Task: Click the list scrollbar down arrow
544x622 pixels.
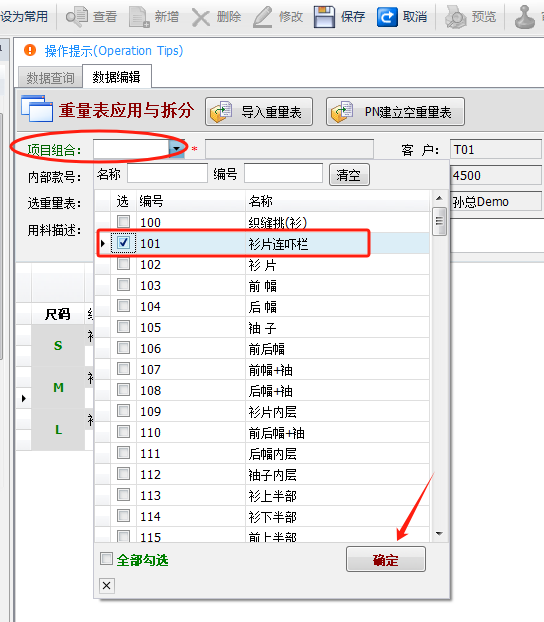Action: (x=439, y=534)
